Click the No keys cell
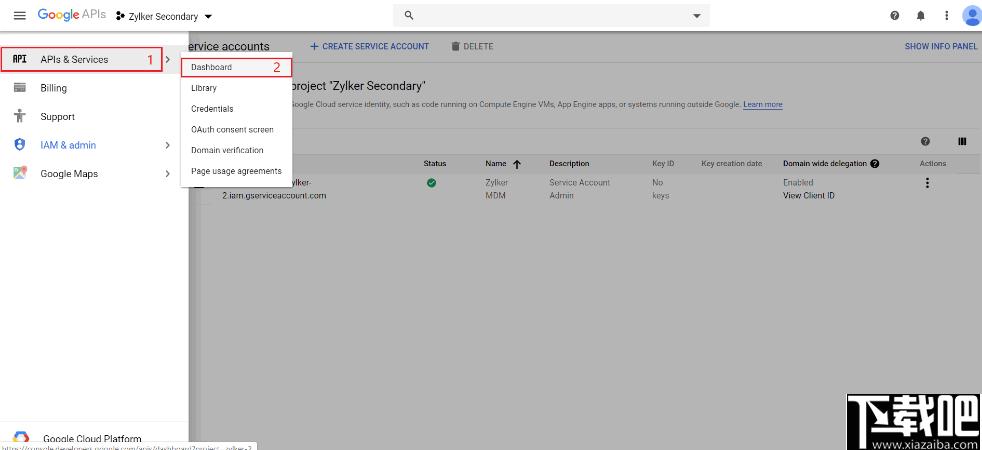This screenshot has width=982, height=450. tap(661, 189)
